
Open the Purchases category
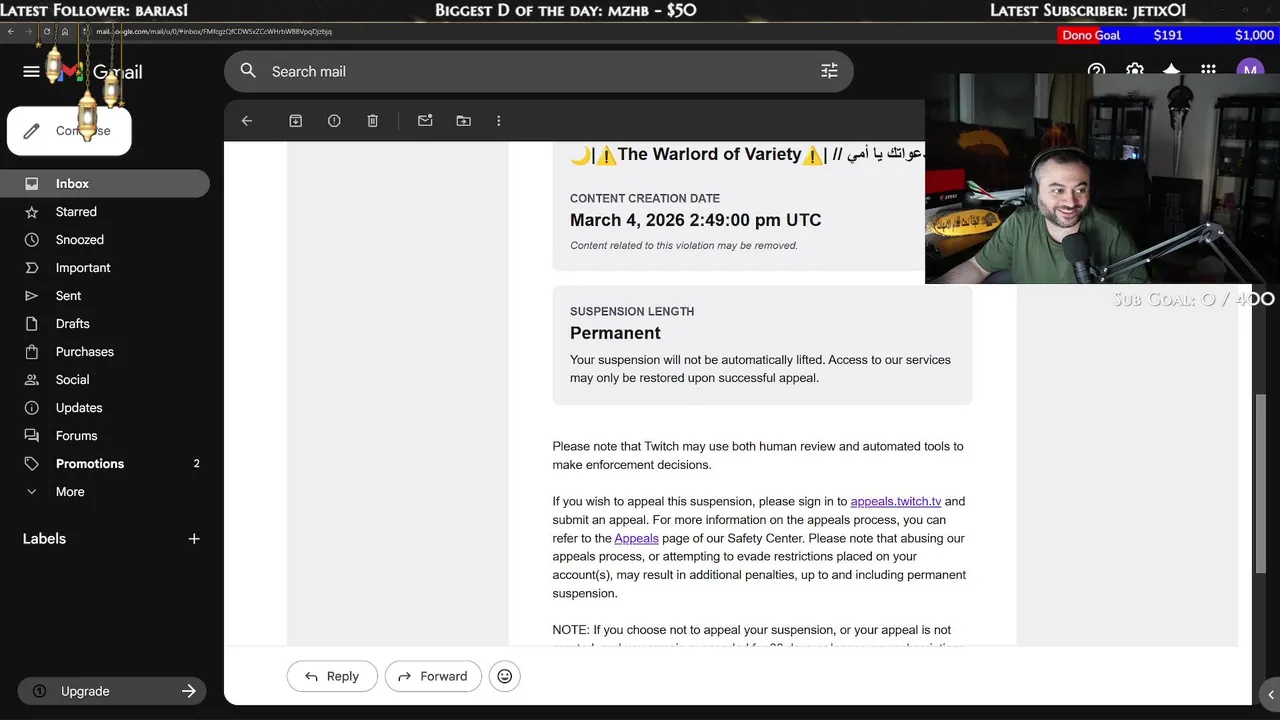click(x=105, y=352)
